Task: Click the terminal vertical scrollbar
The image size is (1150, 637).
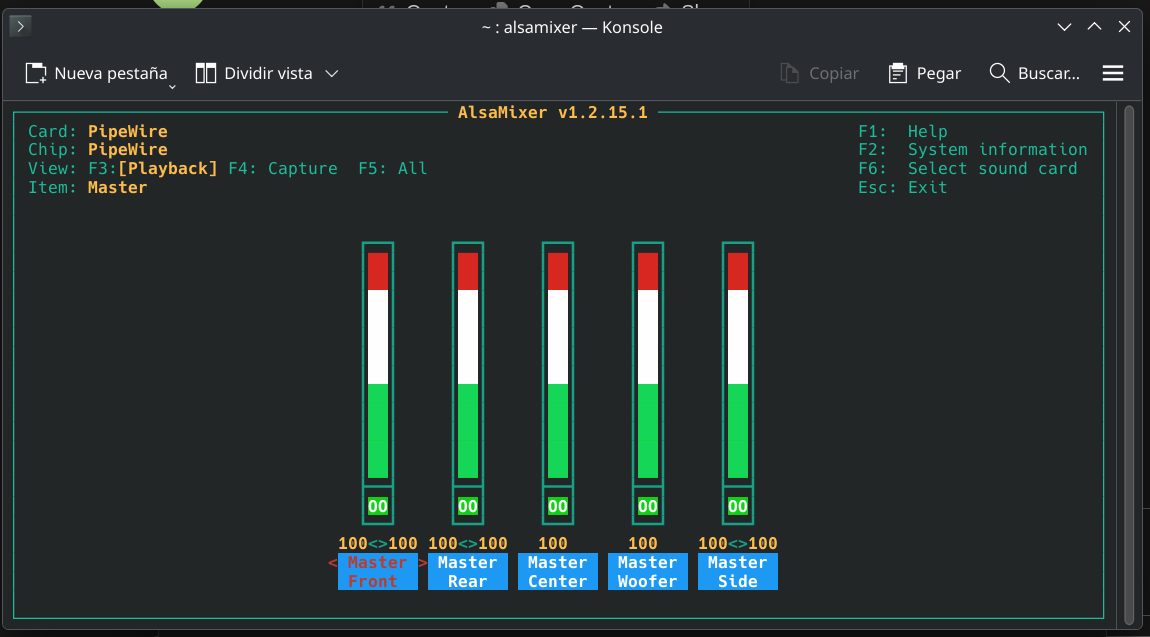Action: pyautogui.click(x=1130, y=360)
